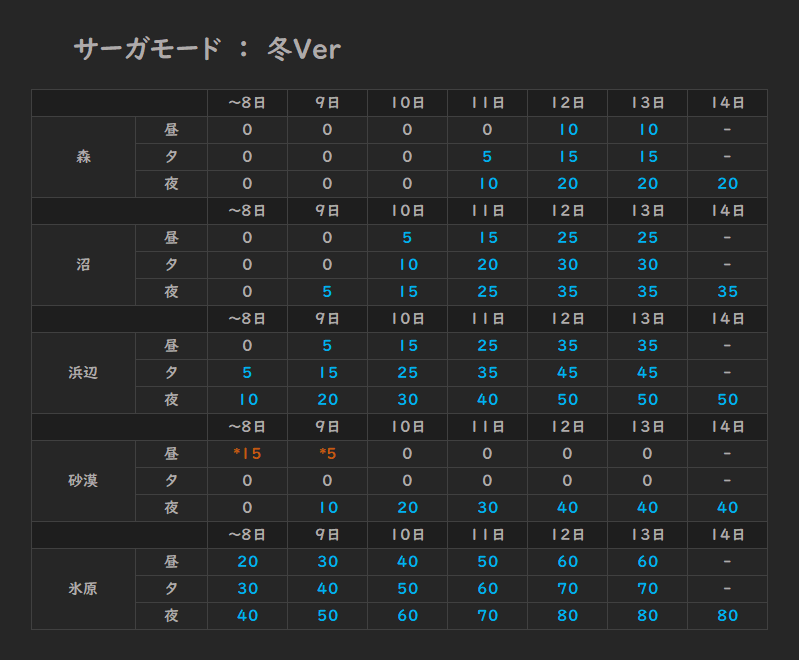Click the サーガモード 冬Ver title
This screenshot has height=660, width=799.
[207, 49]
